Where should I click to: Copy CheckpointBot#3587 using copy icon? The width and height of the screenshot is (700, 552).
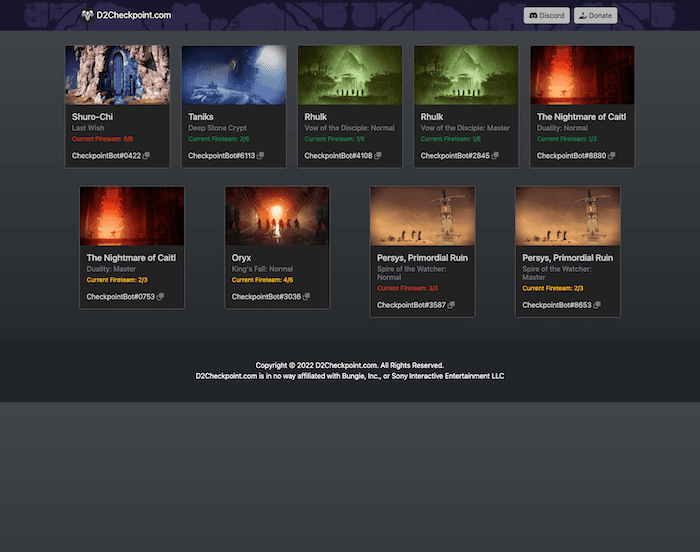pos(451,305)
